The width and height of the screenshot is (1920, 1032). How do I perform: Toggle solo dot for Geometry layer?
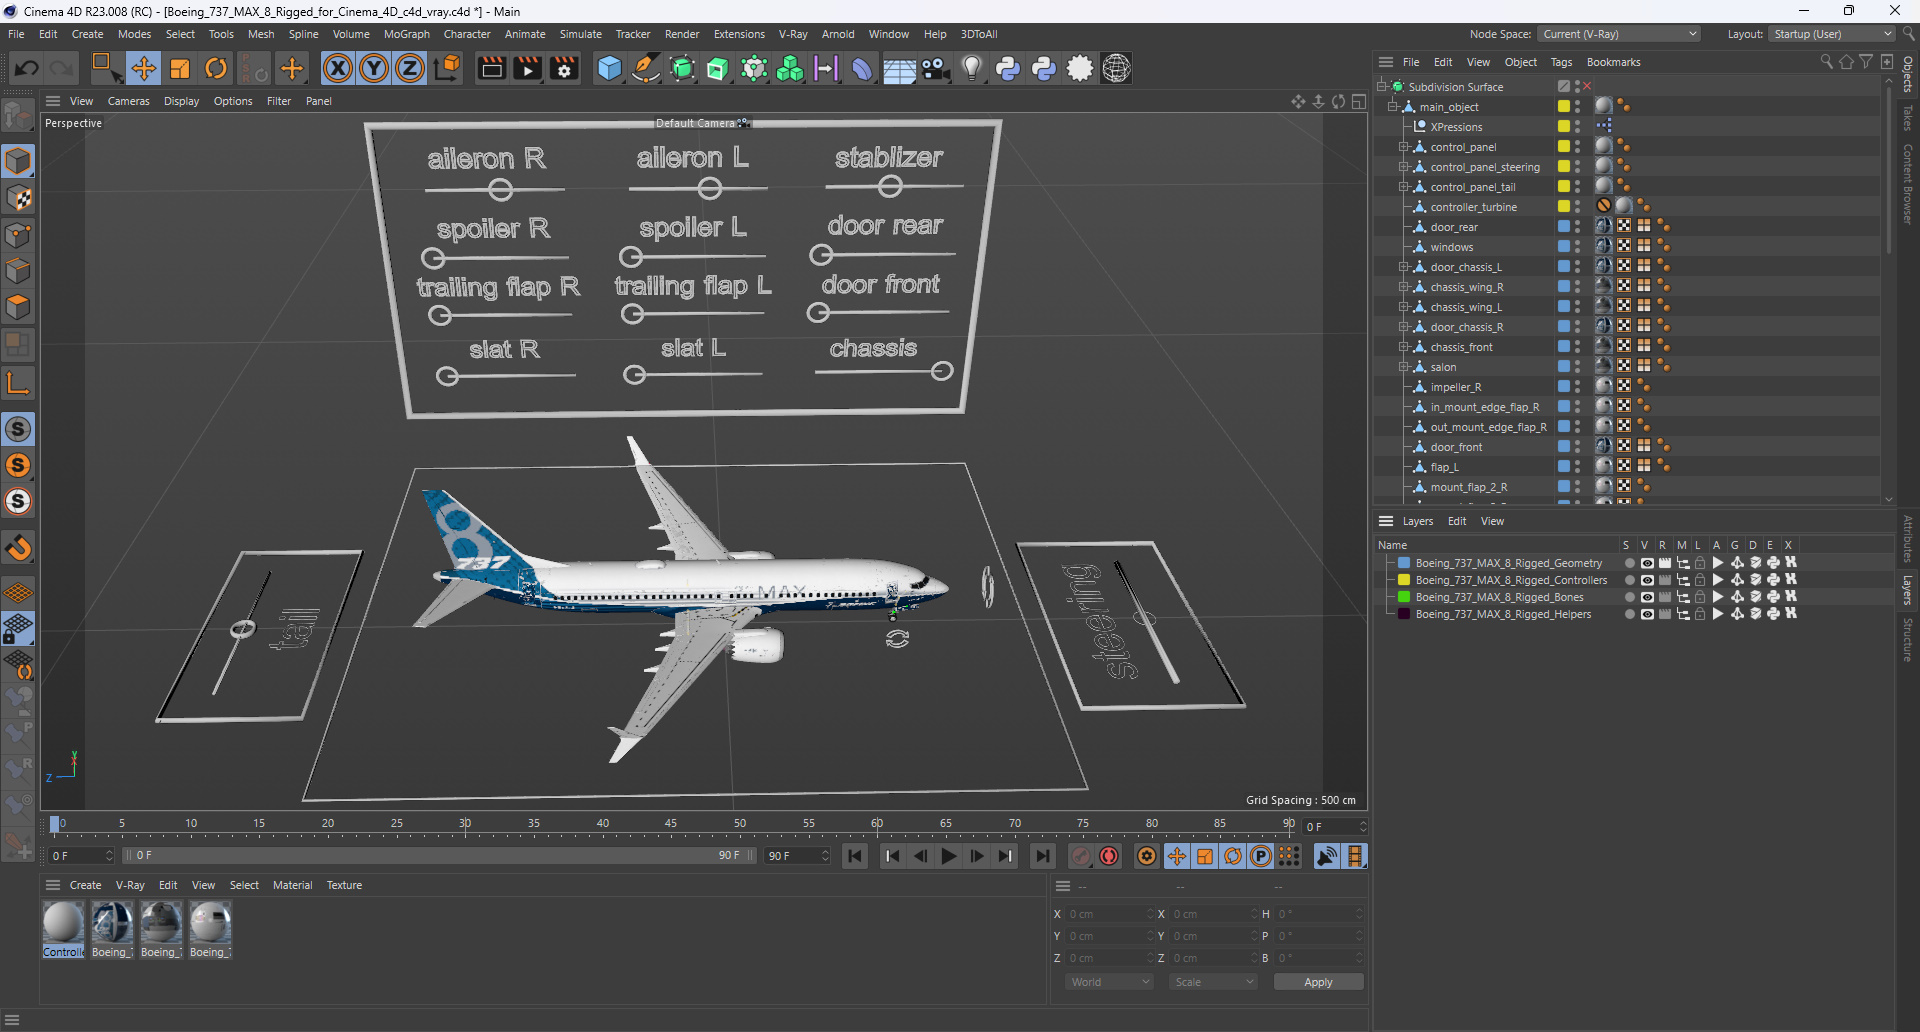1629,563
